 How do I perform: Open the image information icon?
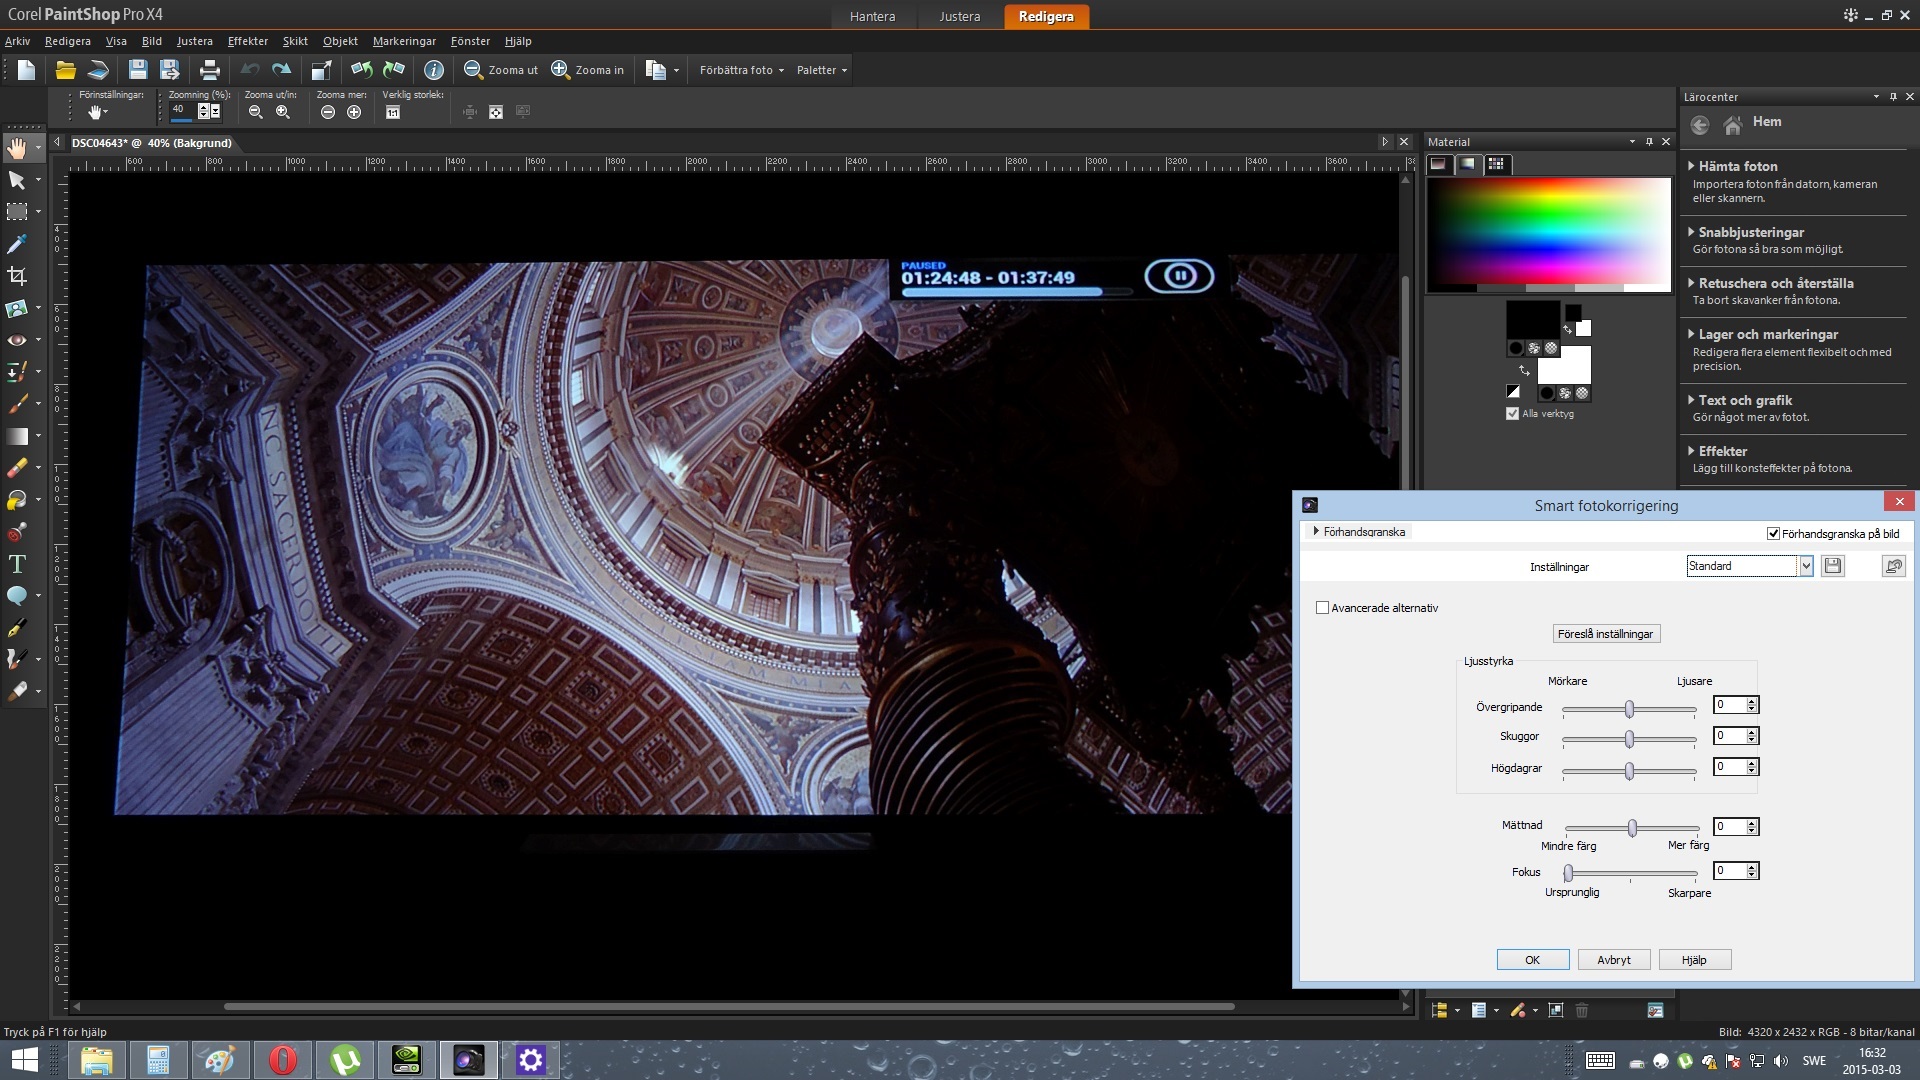433,70
